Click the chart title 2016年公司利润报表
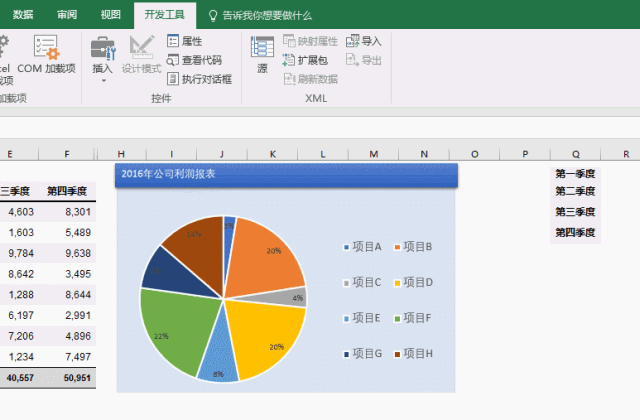 click(x=168, y=174)
